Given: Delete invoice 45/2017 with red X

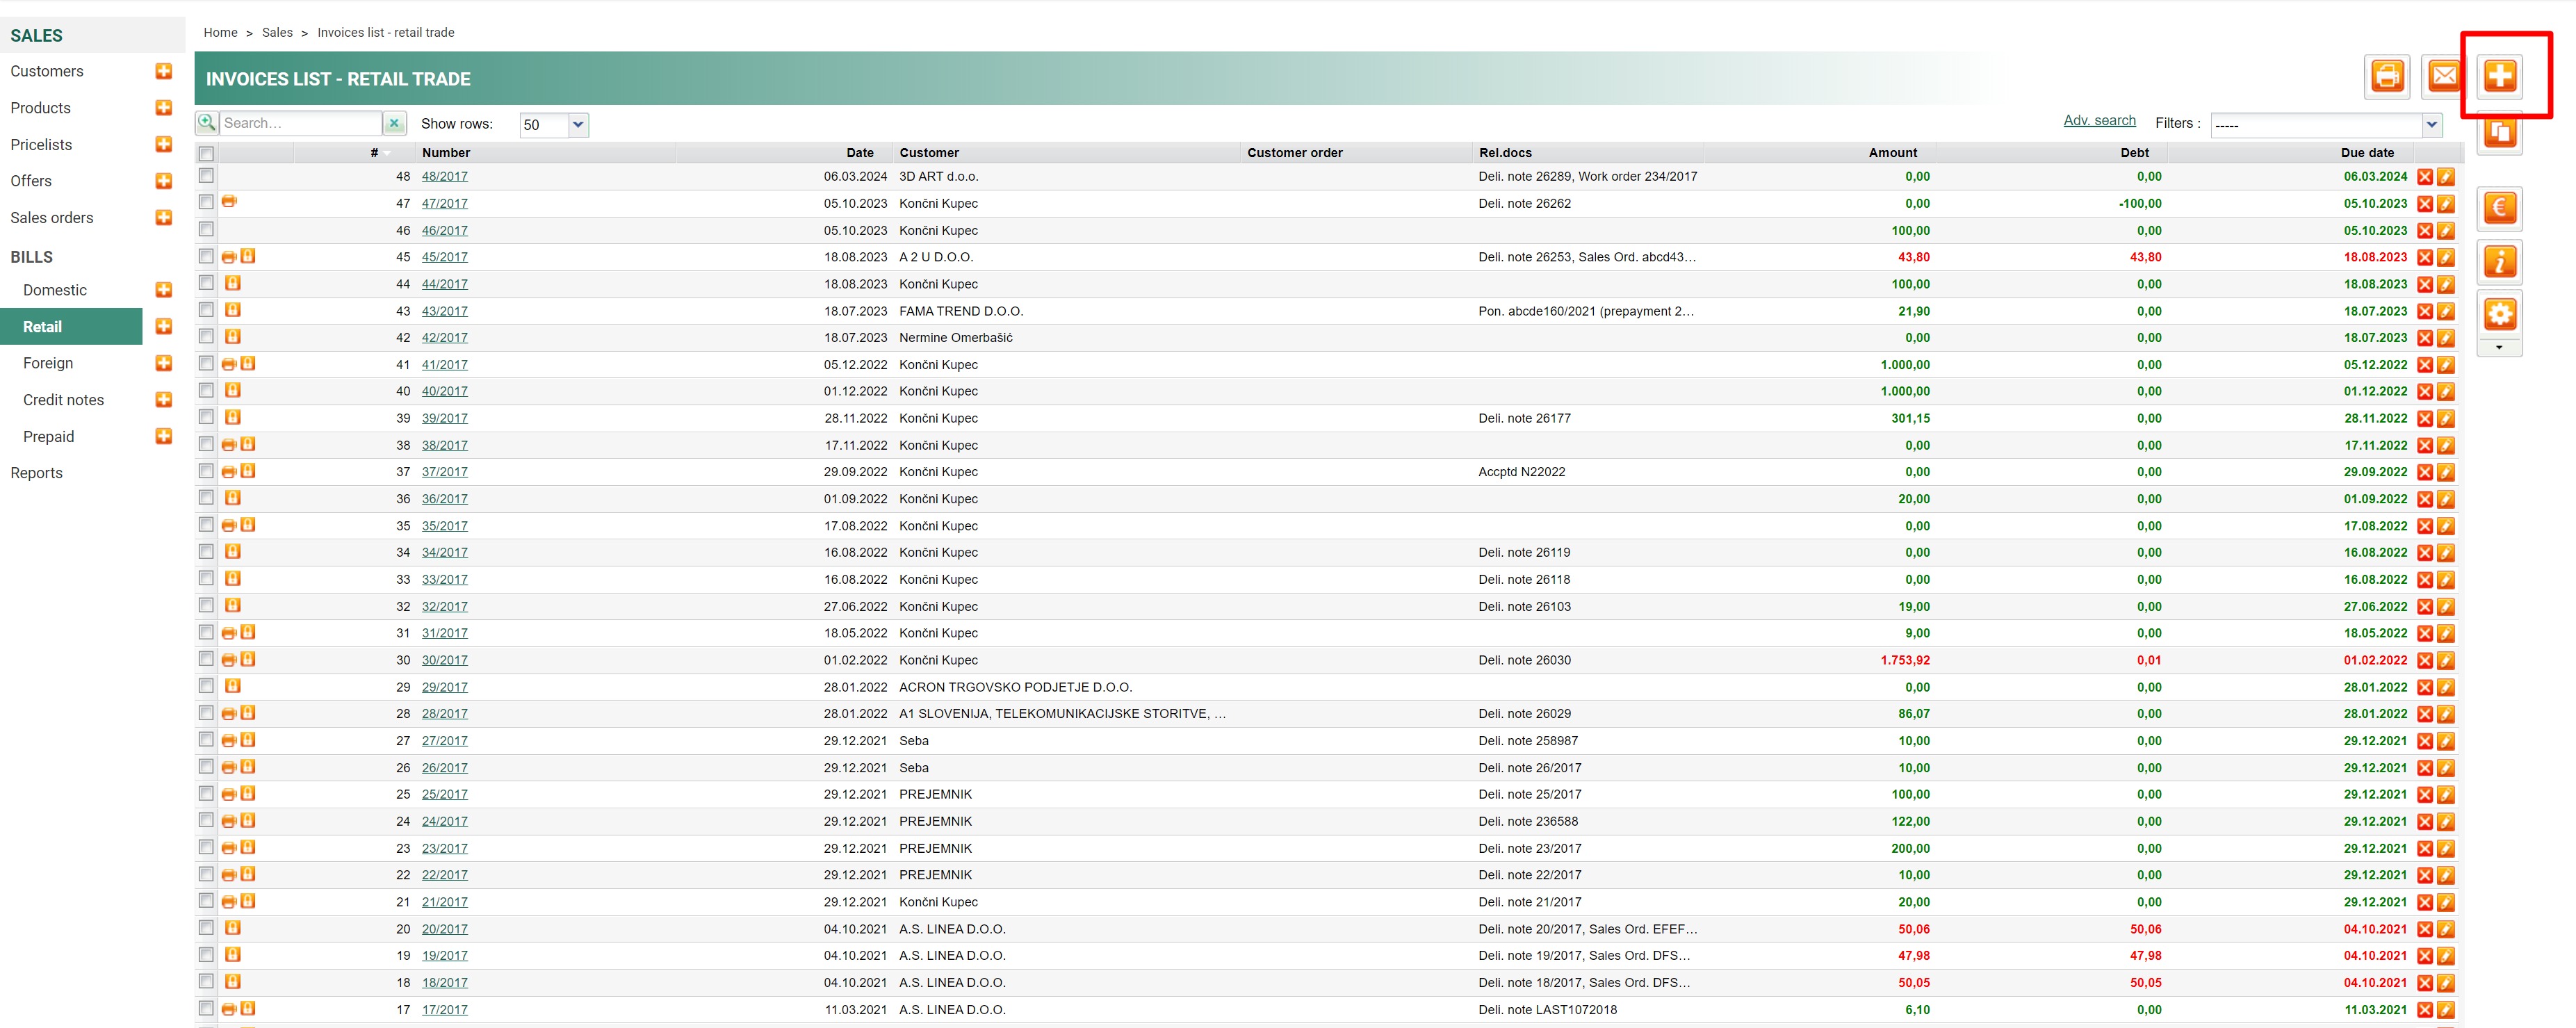Looking at the screenshot, I should pos(2425,258).
